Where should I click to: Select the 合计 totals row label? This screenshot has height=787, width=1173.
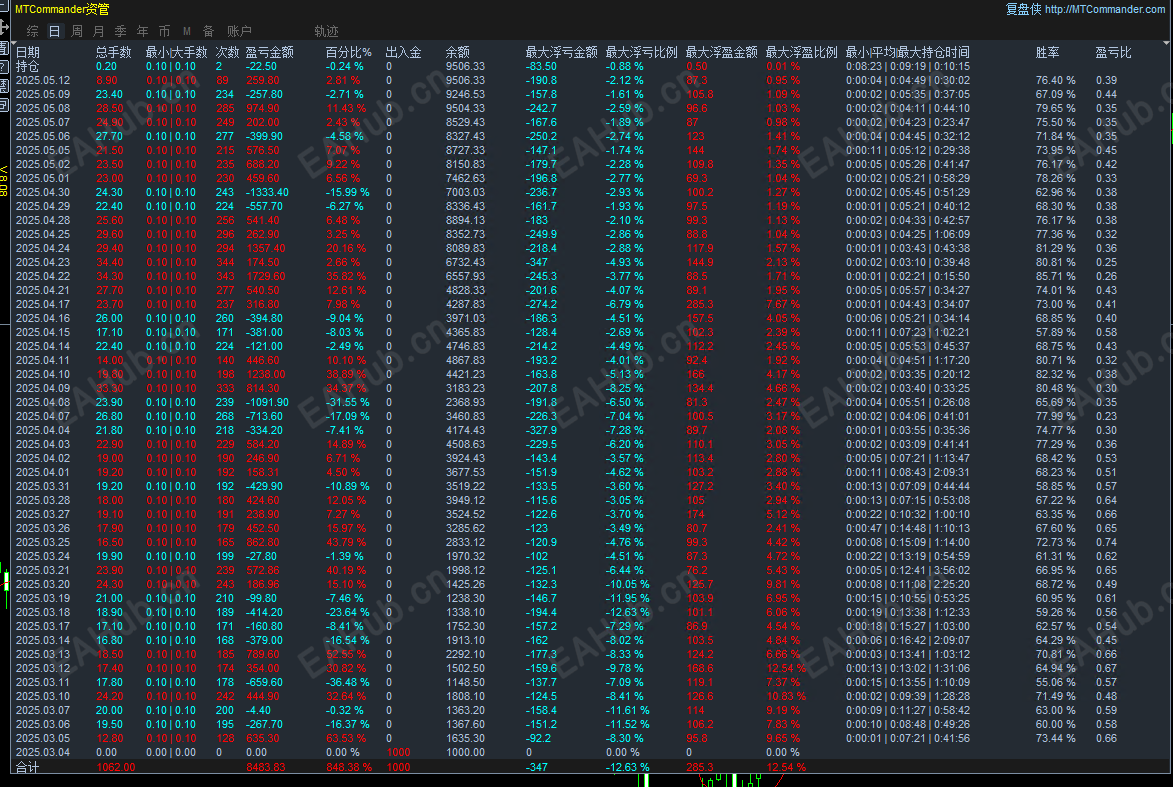(28, 768)
